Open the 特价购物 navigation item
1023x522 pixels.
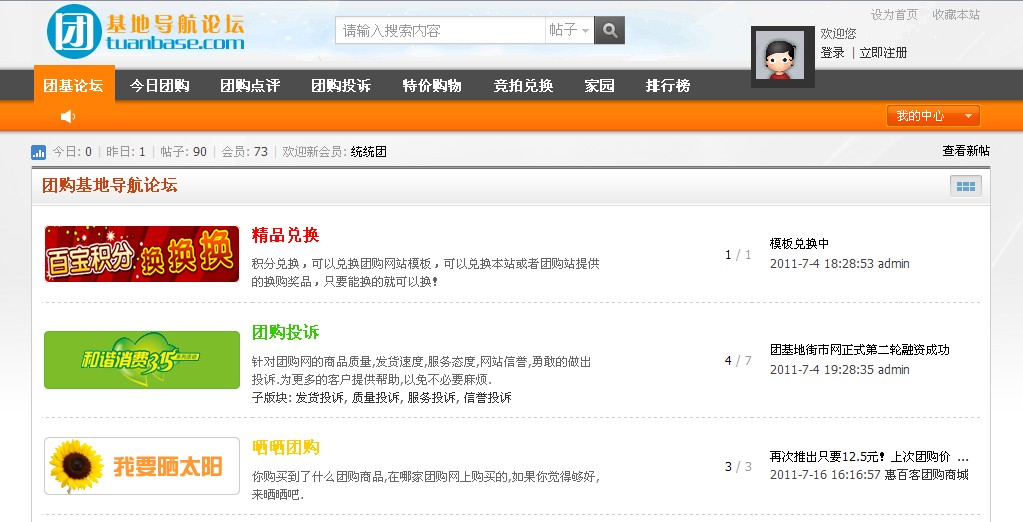click(432, 85)
